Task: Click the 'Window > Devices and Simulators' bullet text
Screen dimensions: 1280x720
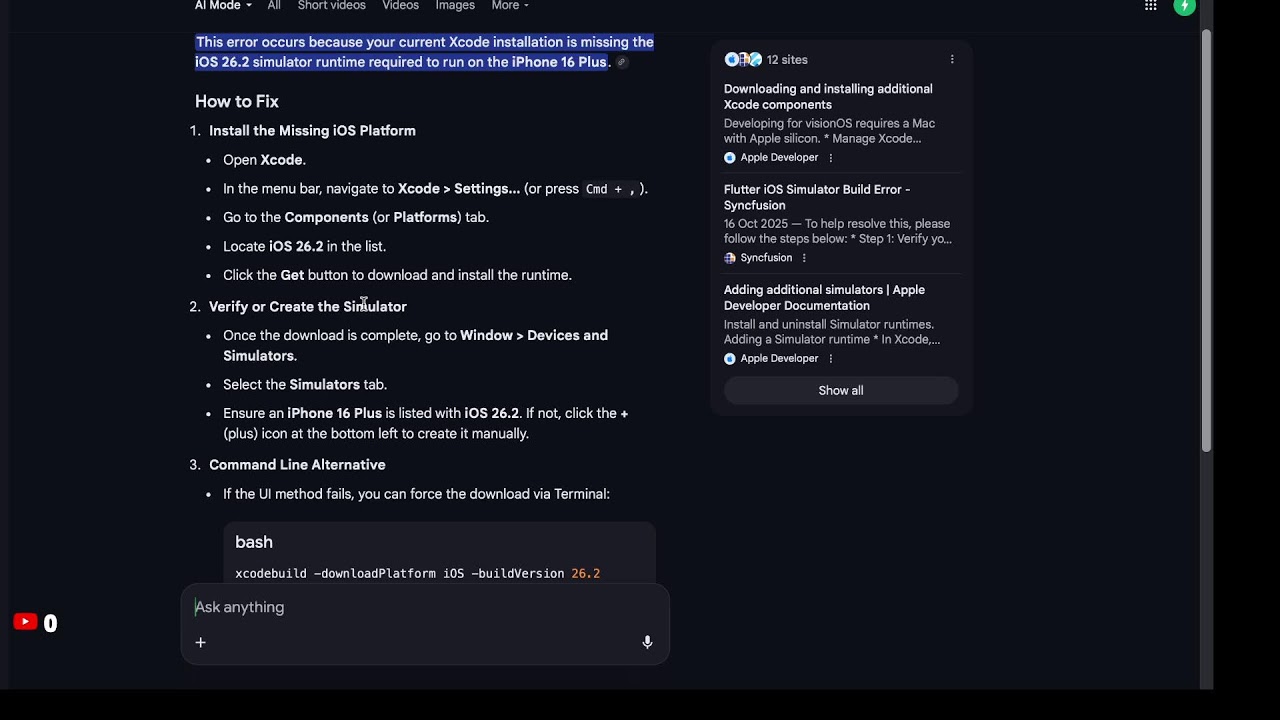Action: pyautogui.click(x=415, y=346)
